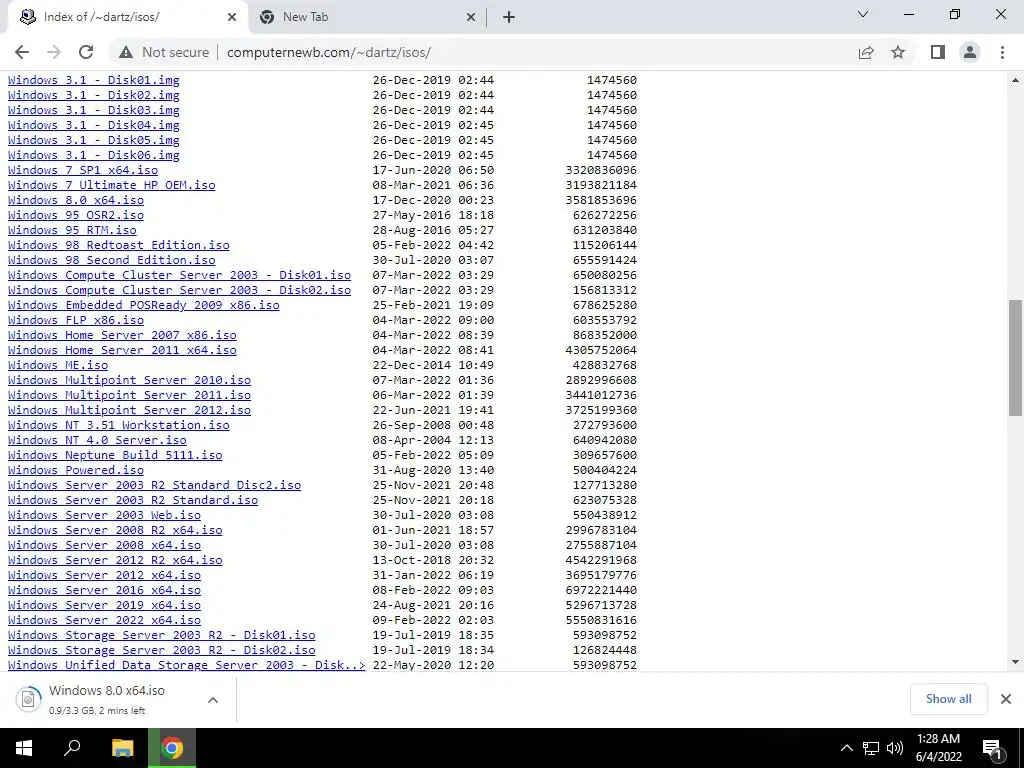1024x768 pixels.
Task: Click the date 22-Dec-2014 10:49
Action: click(x=433, y=366)
